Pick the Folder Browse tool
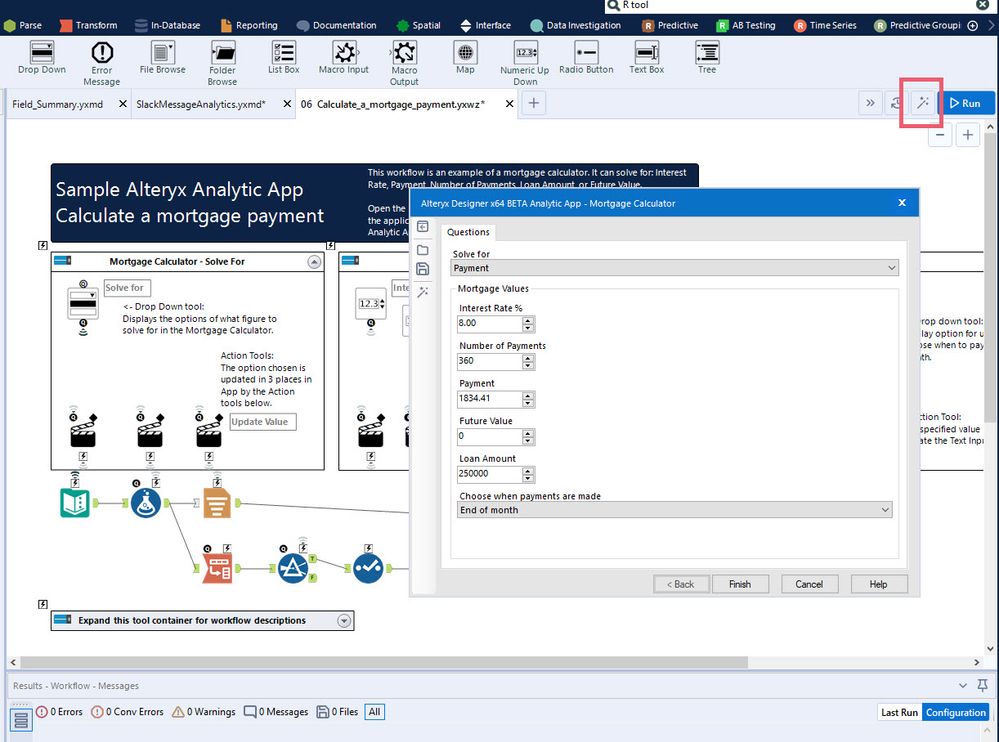The width and height of the screenshot is (999, 742). point(222,54)
